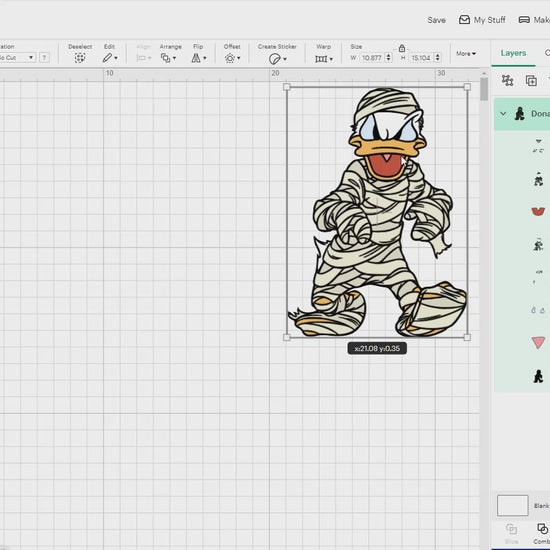Click the Offset tool icon
Viewport: 550px width, 550px height.
(x=230, y=58)
